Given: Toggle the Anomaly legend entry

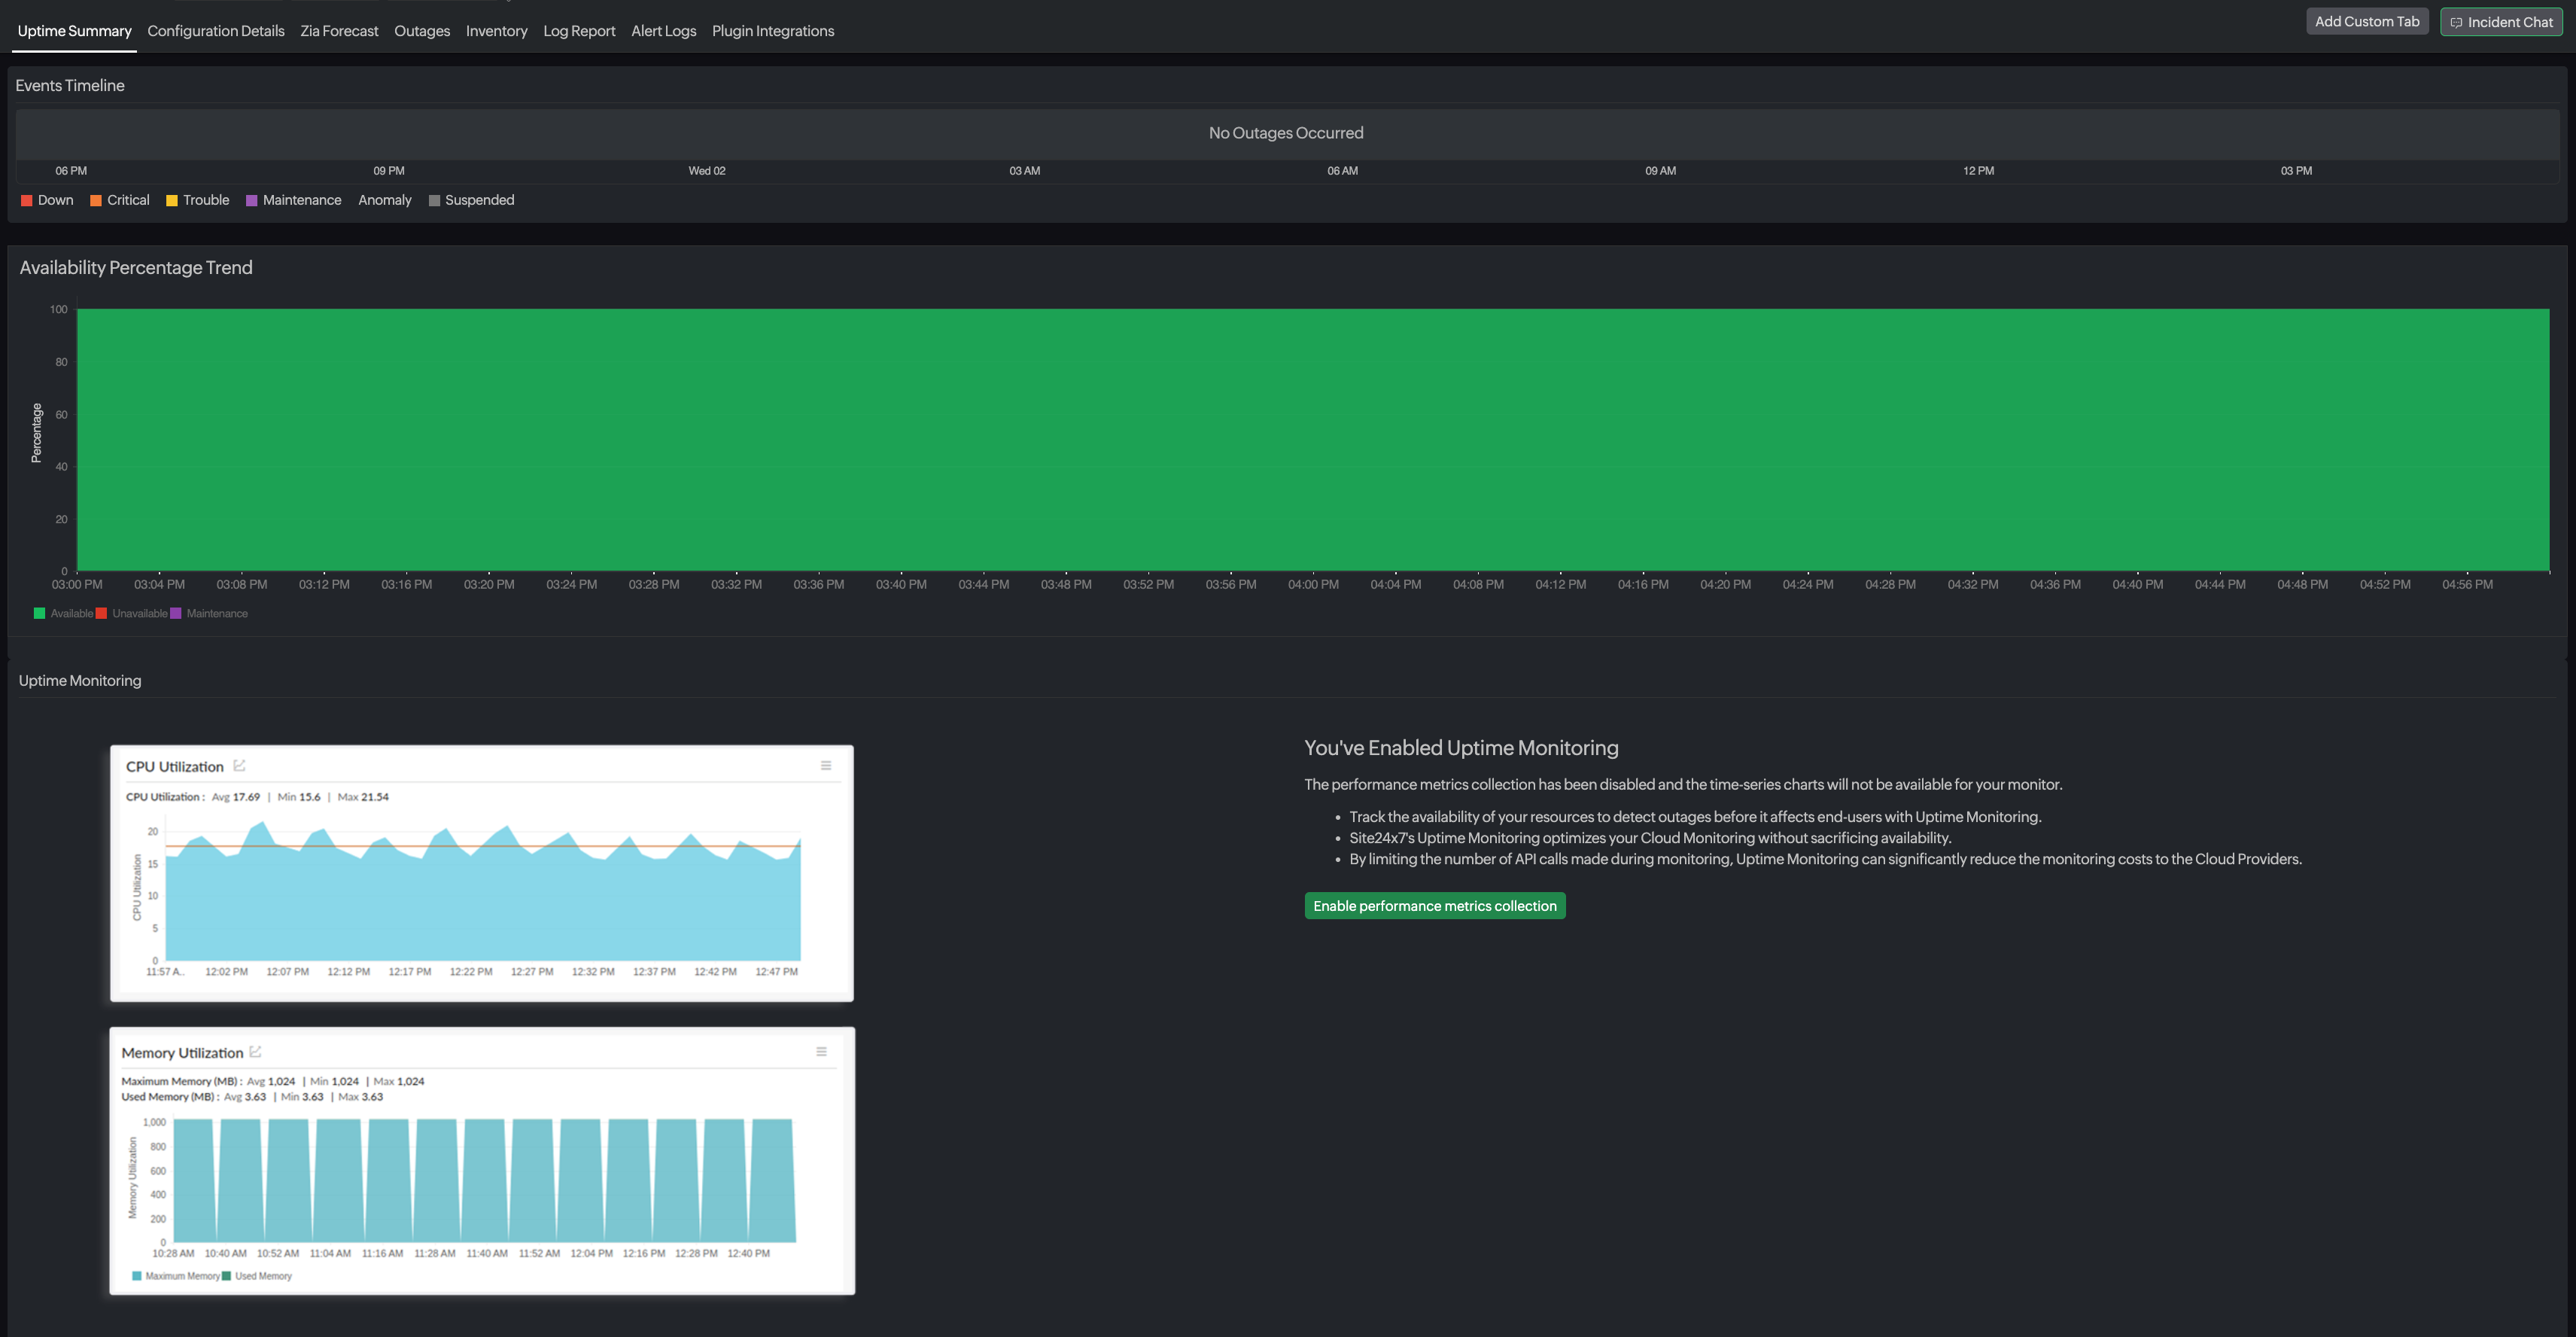Looking at the screenshot, I should [385, 200].
